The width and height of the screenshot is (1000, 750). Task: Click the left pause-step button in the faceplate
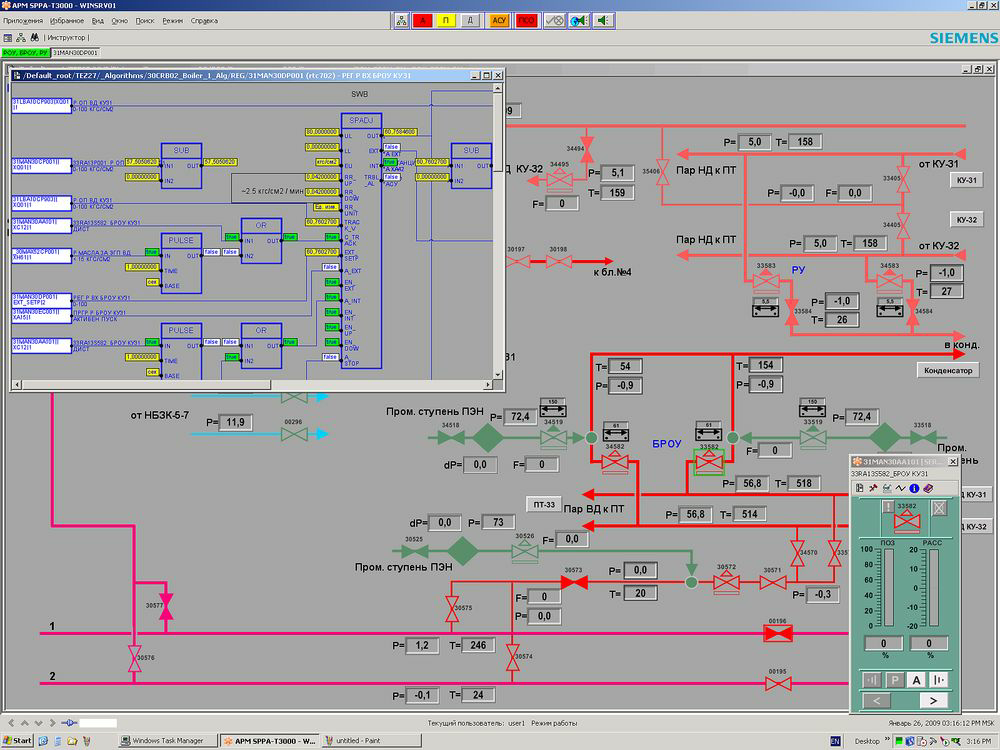coord(872,680)
